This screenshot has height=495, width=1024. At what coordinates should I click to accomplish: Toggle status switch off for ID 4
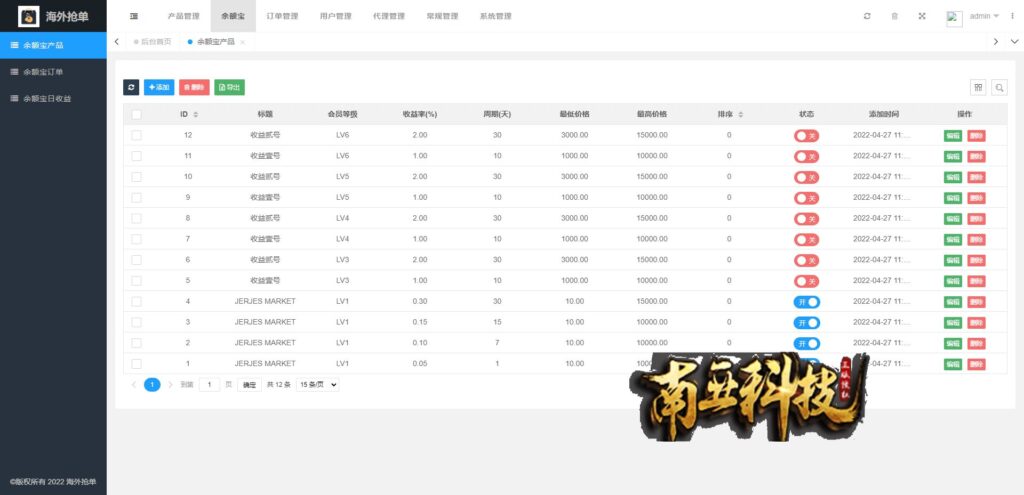[x=807, y=302]
